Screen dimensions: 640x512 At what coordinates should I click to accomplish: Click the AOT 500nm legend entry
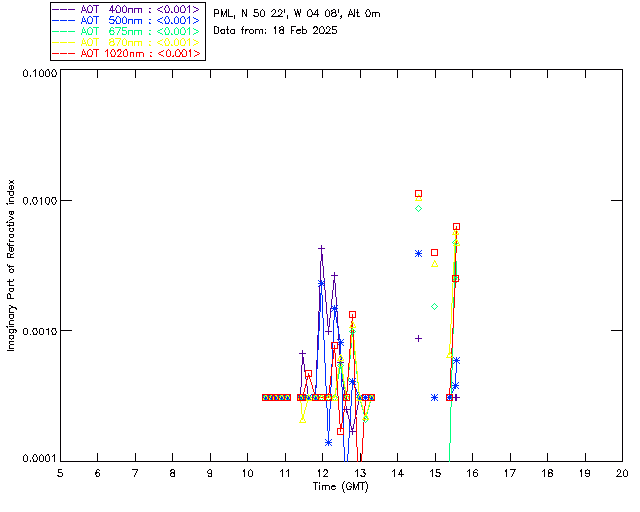click(x=127, y=20)
